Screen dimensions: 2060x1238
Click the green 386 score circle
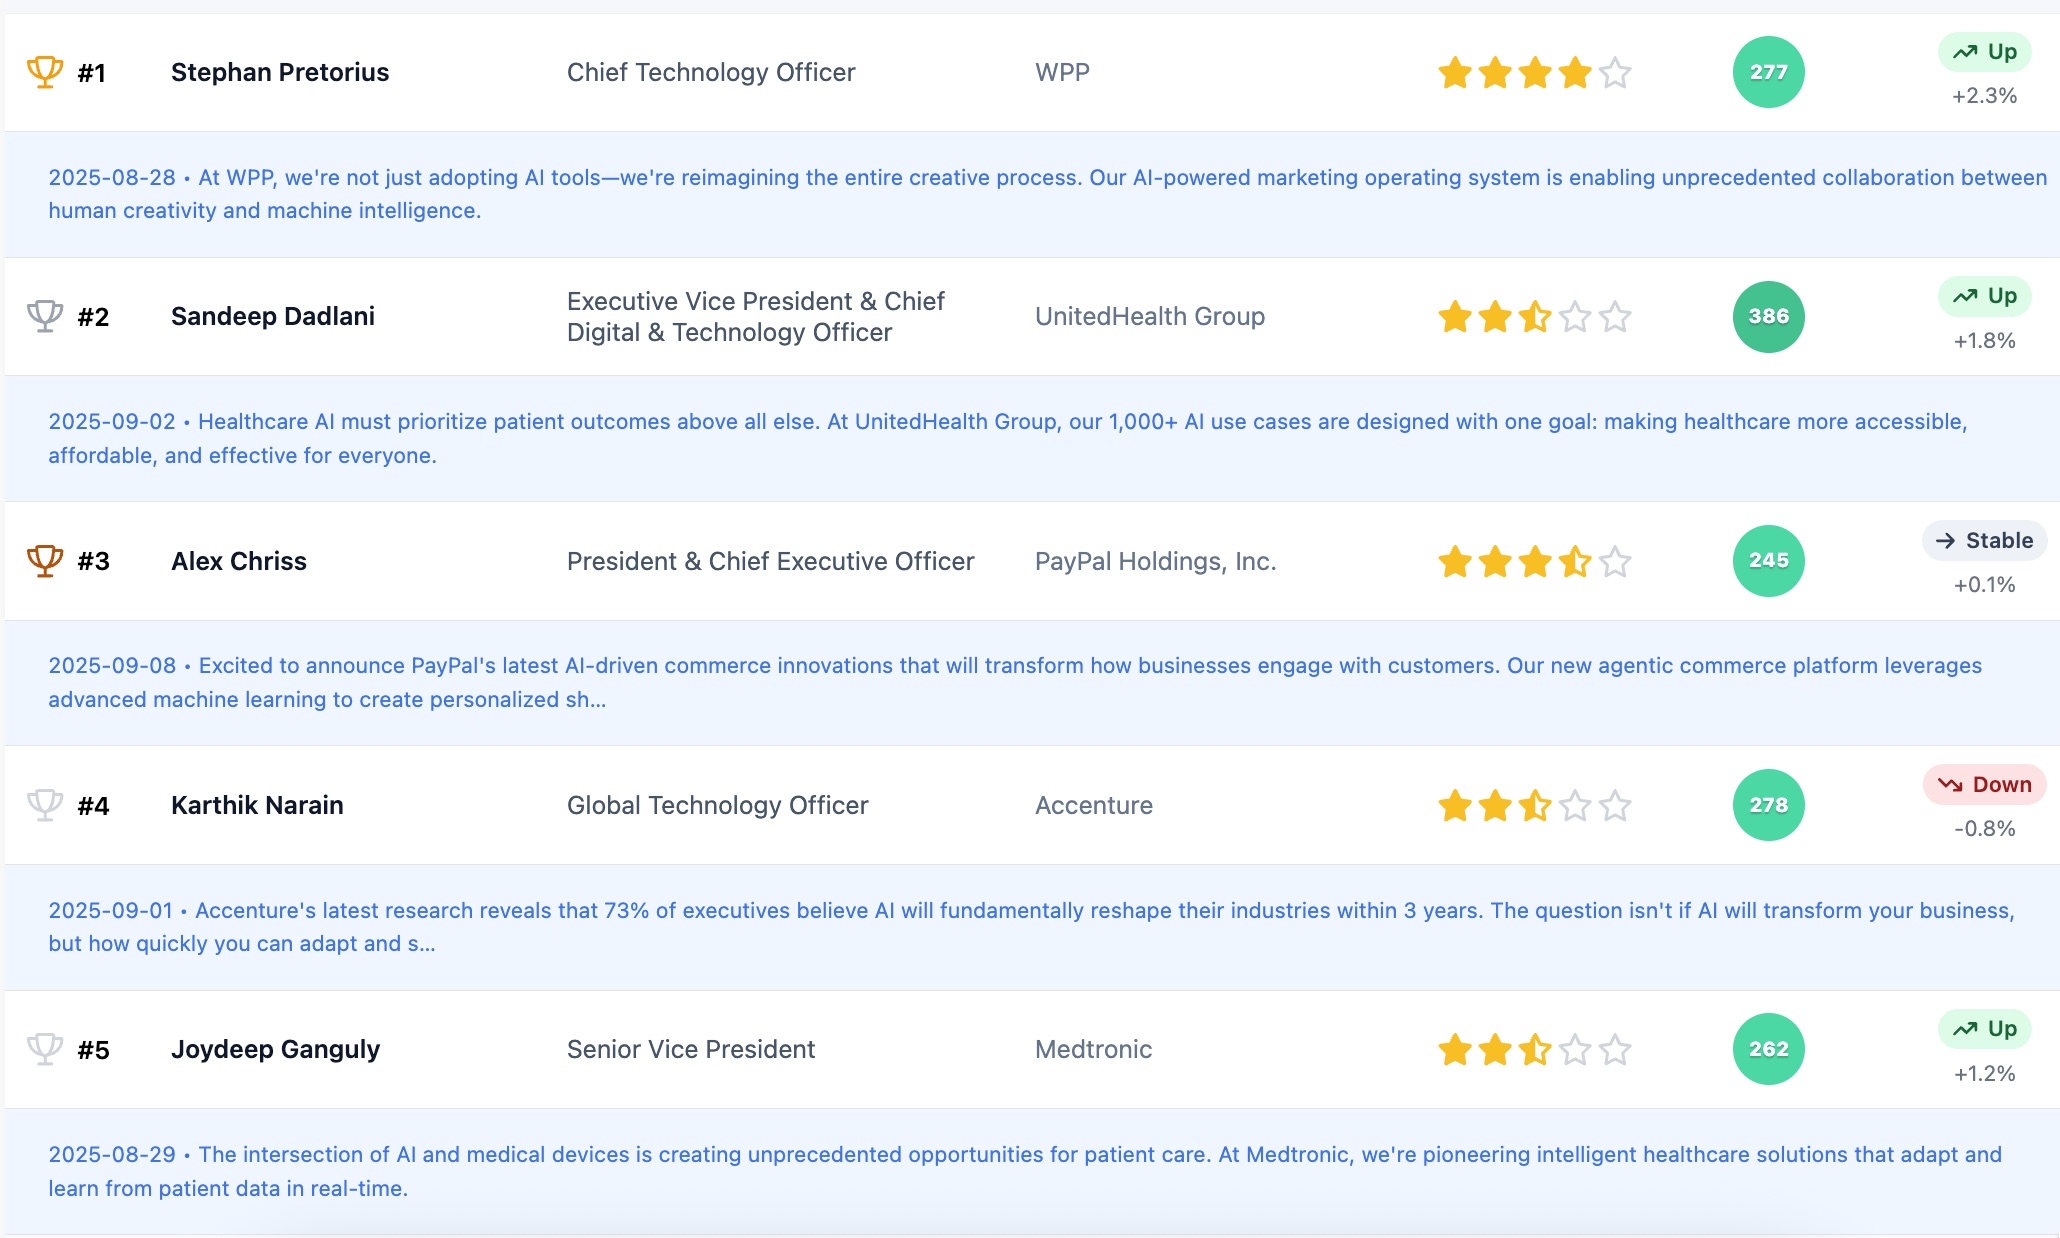[x=1768, y=317]
